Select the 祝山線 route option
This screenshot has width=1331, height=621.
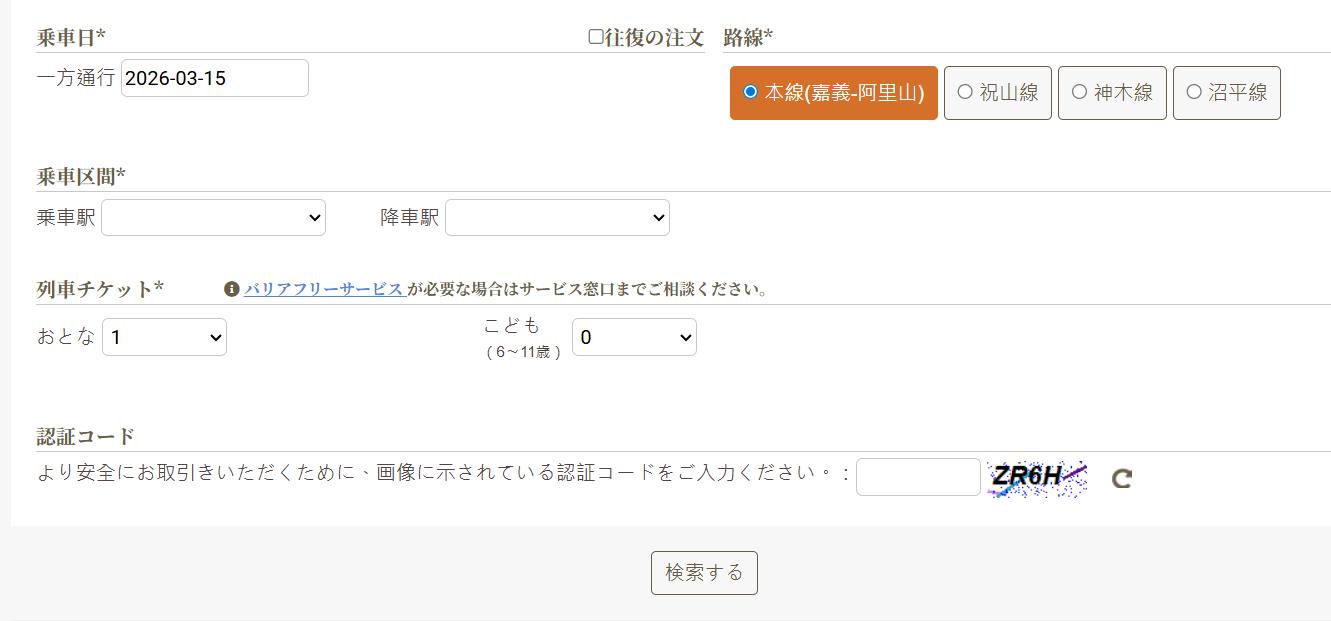click(x=965, y=92)
